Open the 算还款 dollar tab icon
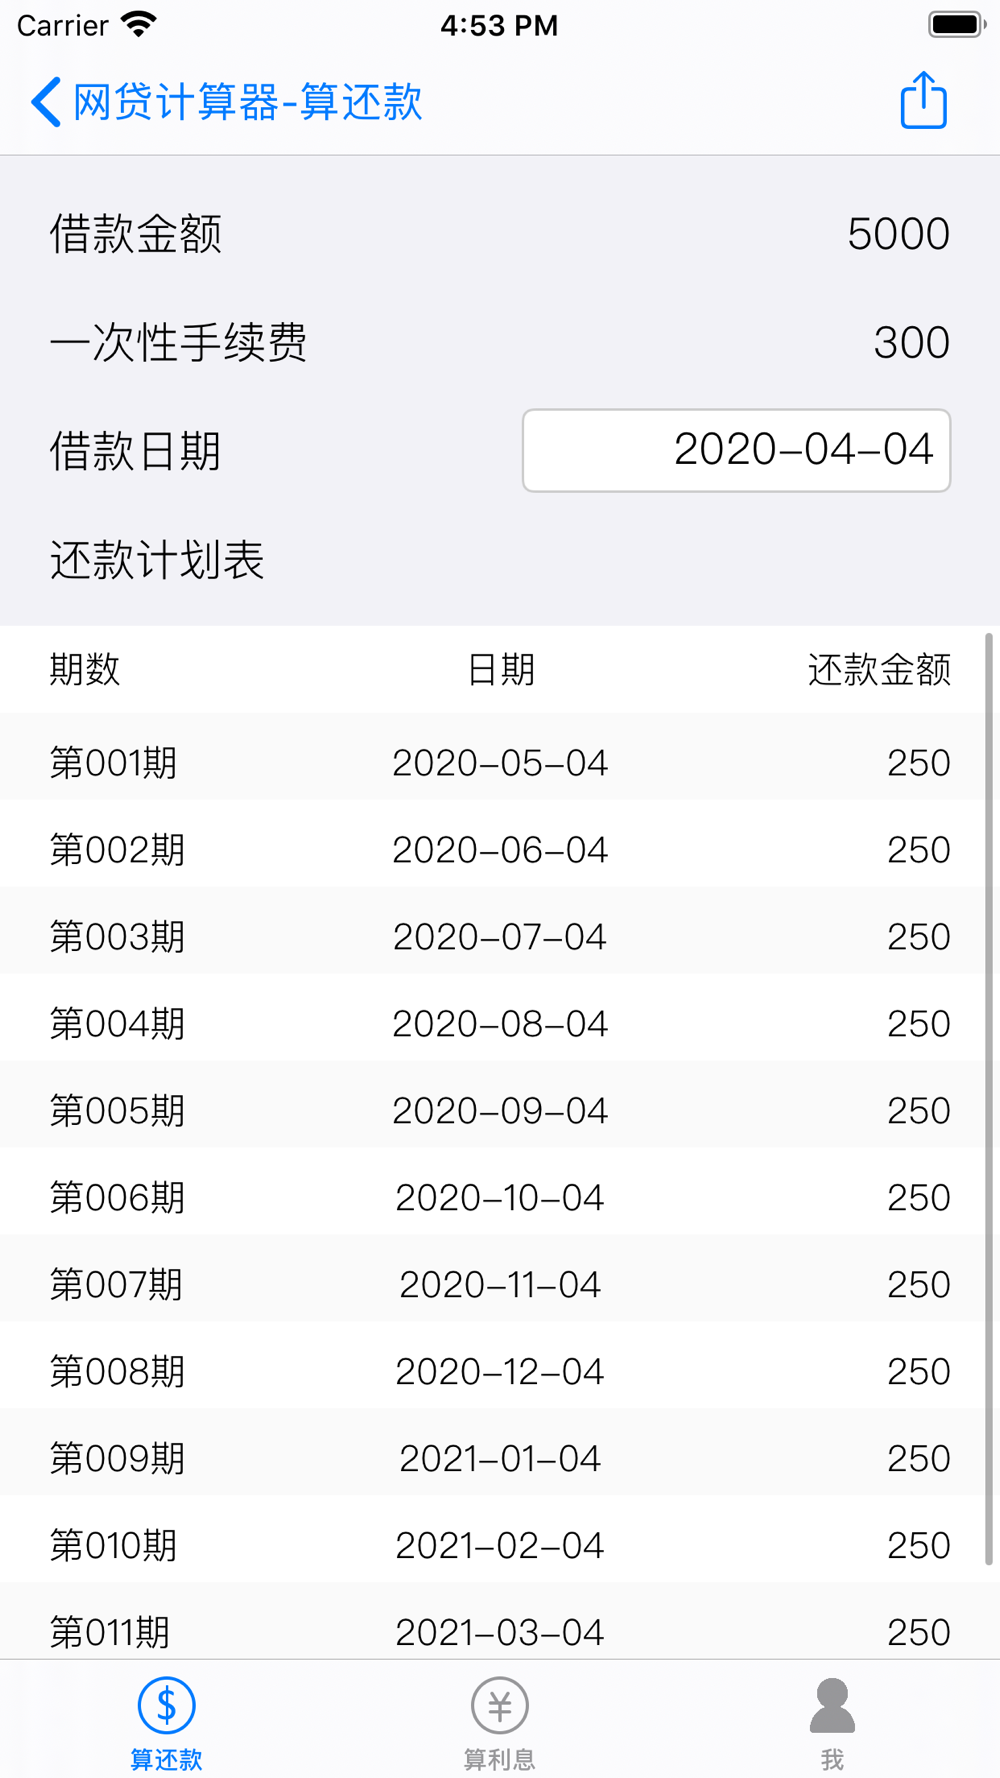Viewport: 1000px width, 1778px height. click(166, 1705)
